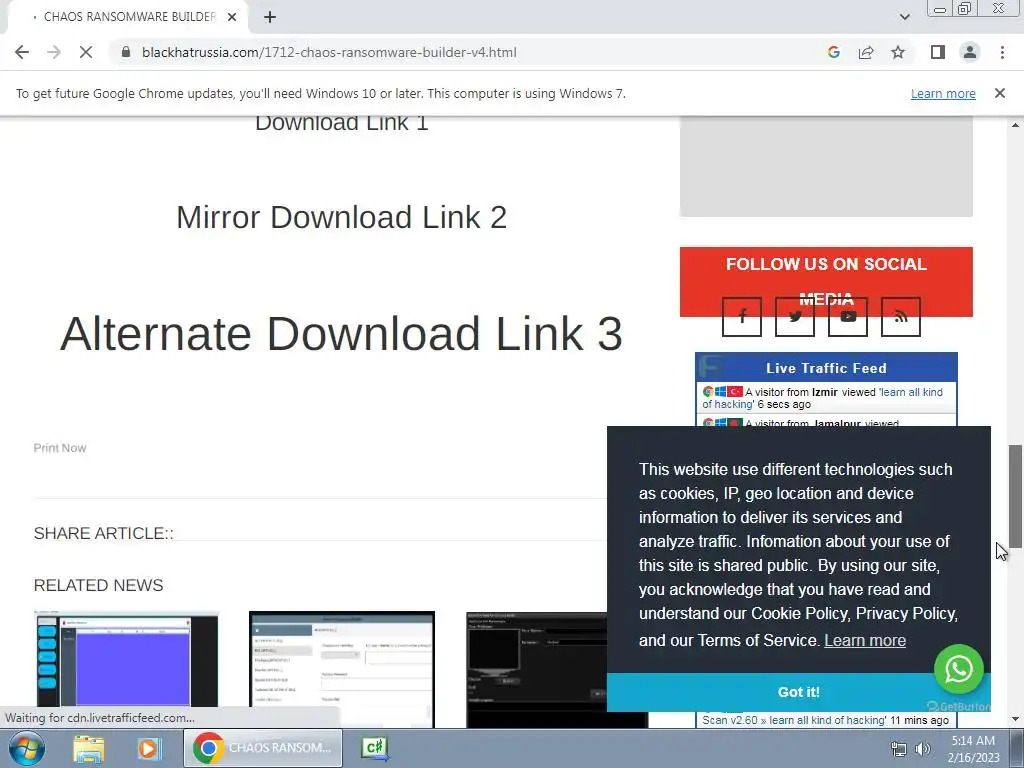This screenshot has height=768, width=1024.
Task: Open Chrome side panel
Action: click(x=938, y=52)
